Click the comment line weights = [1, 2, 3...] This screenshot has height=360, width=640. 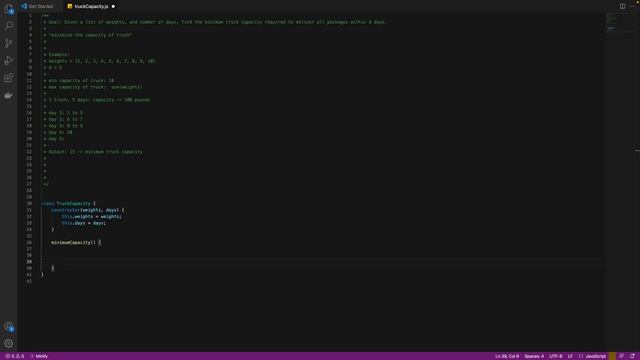(x=99, y=61)
